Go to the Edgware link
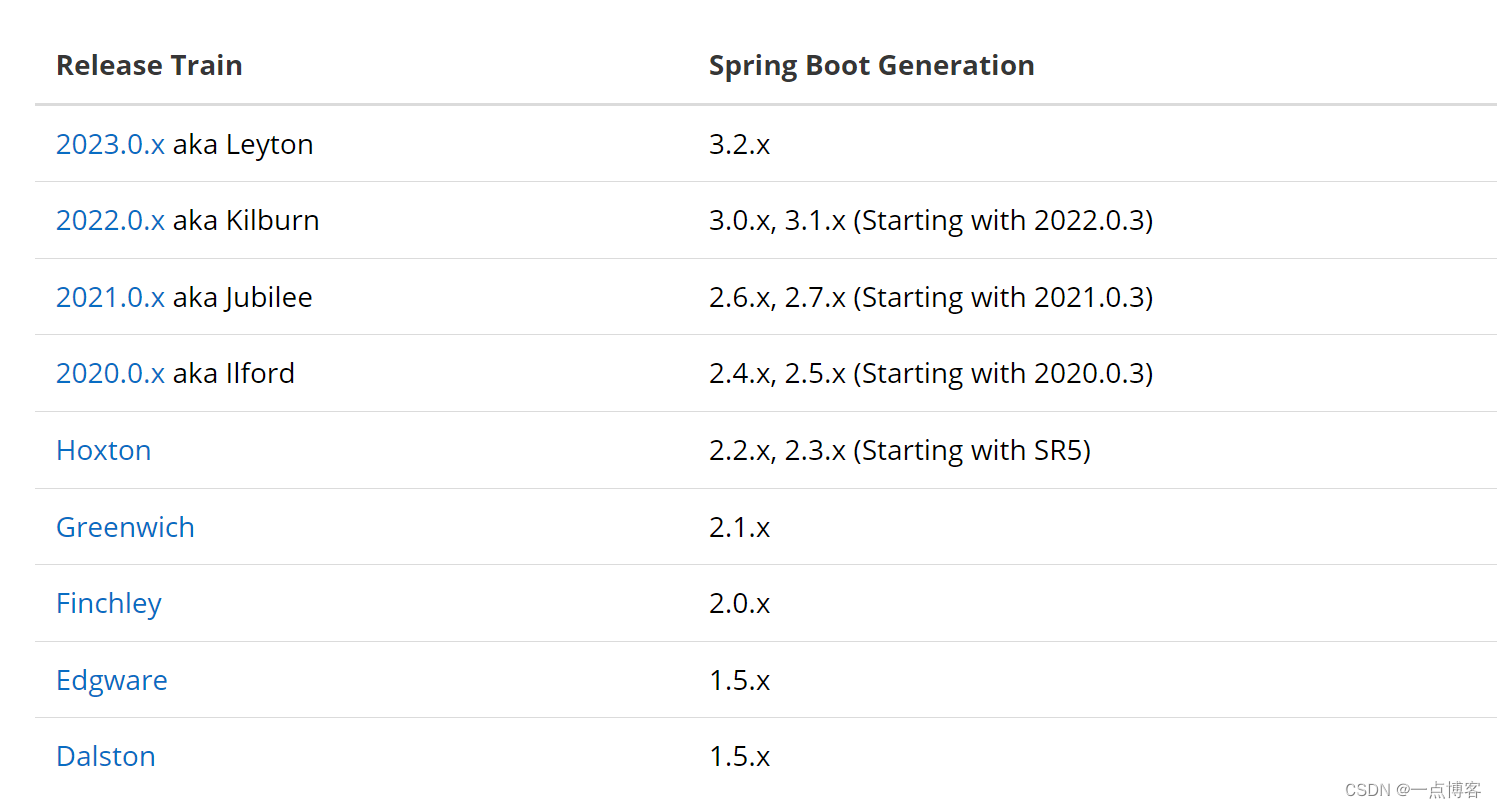The height and width of the screenshot is (808, 1497). coord(111,680)
